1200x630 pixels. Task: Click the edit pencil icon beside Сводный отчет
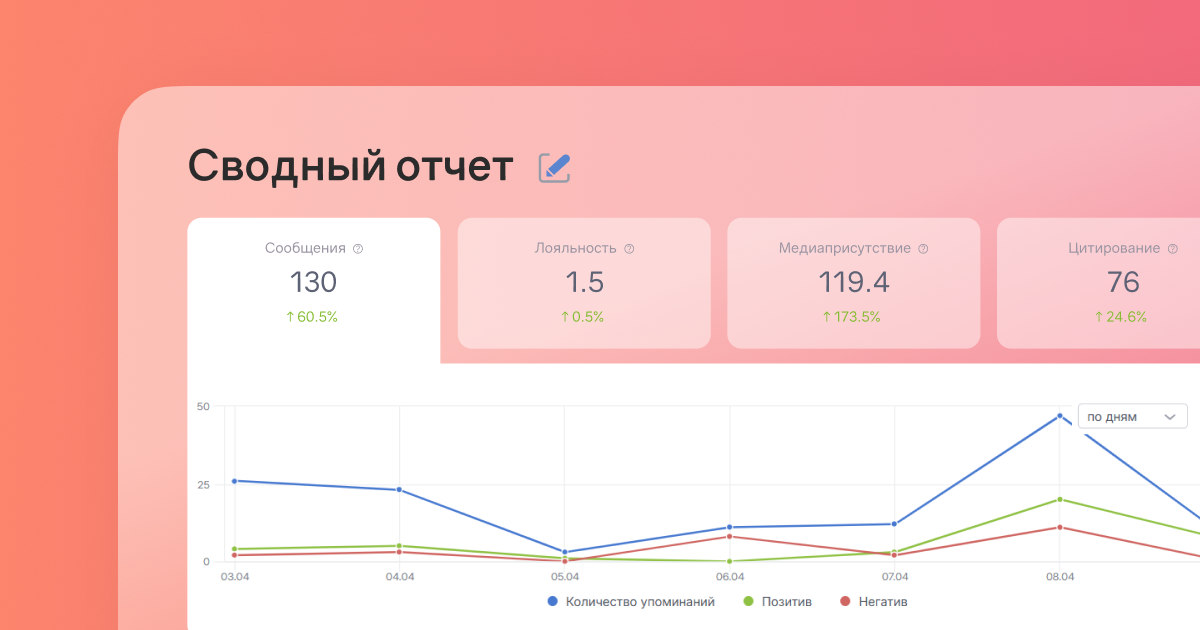pos(554,168)
